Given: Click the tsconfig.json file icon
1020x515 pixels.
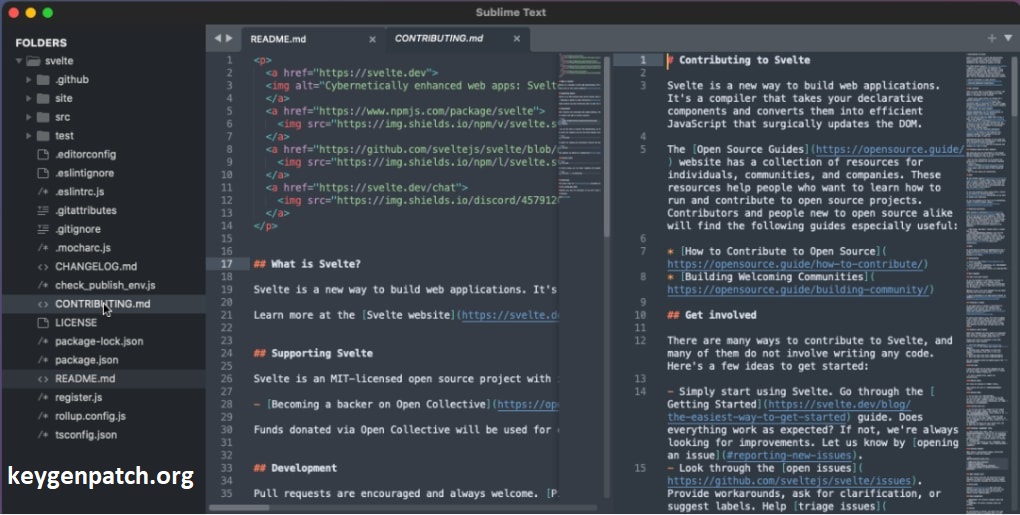Looking at the screenshot, I should [x=43, y=435].
